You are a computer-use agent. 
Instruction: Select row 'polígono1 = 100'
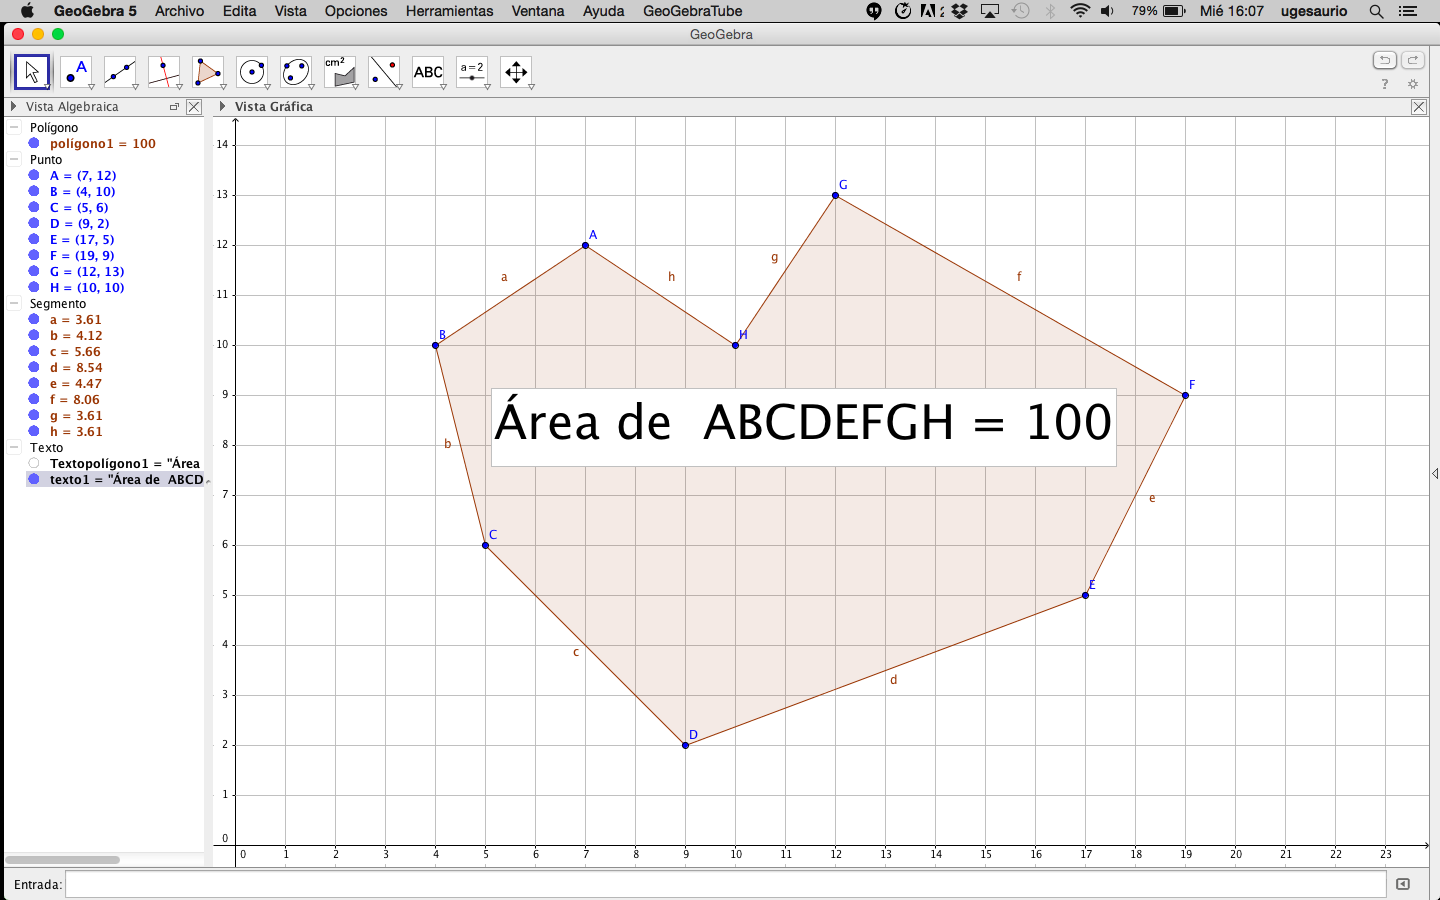coord(103,144)
